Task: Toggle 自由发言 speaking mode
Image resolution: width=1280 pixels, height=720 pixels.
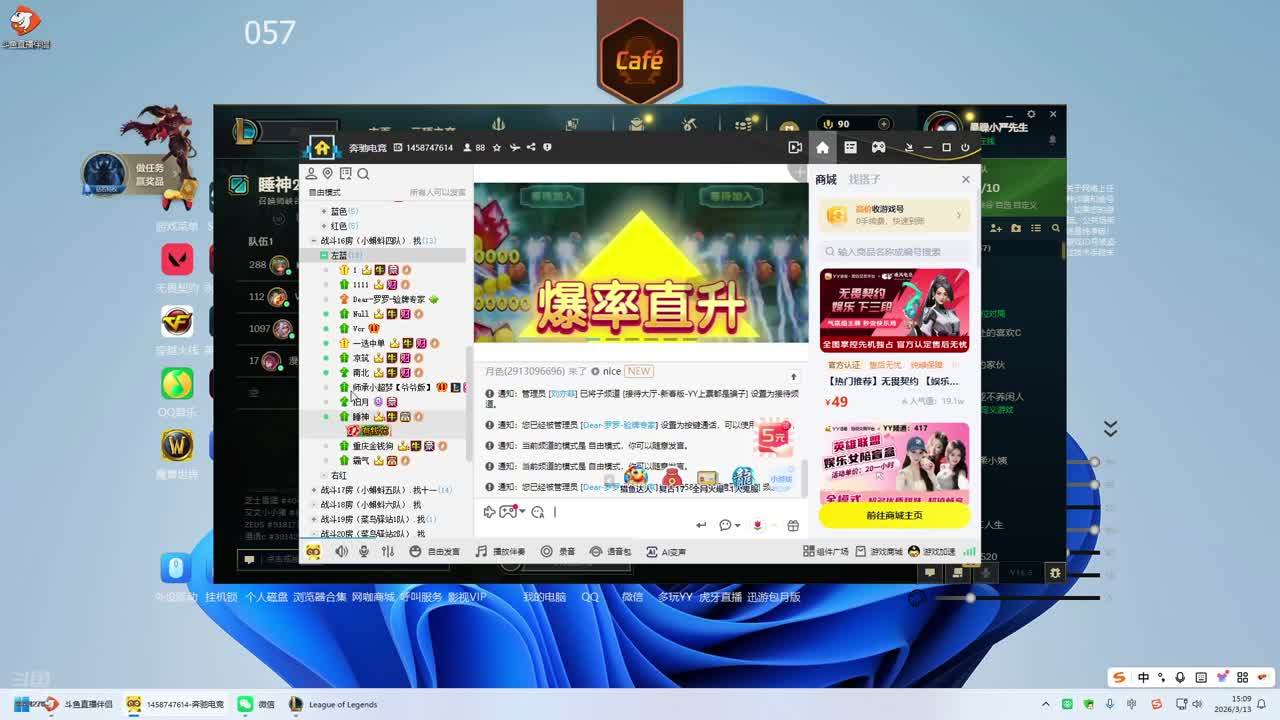Action: [x=434, y=551]
